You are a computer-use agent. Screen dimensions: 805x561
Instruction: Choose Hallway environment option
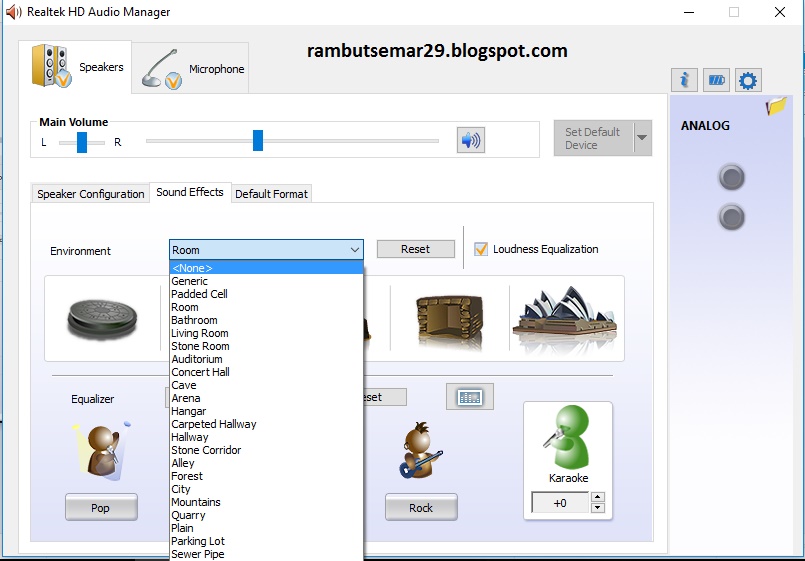point(266,437)
